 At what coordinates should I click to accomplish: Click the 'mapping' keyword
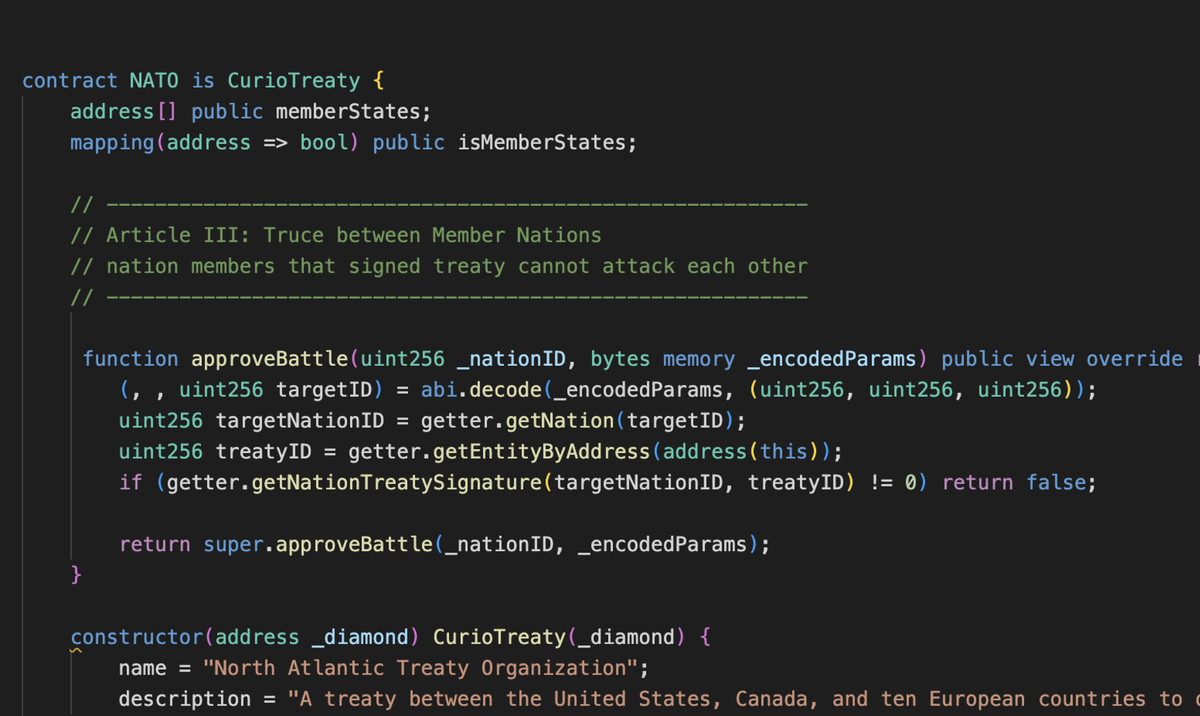point(112,142)
